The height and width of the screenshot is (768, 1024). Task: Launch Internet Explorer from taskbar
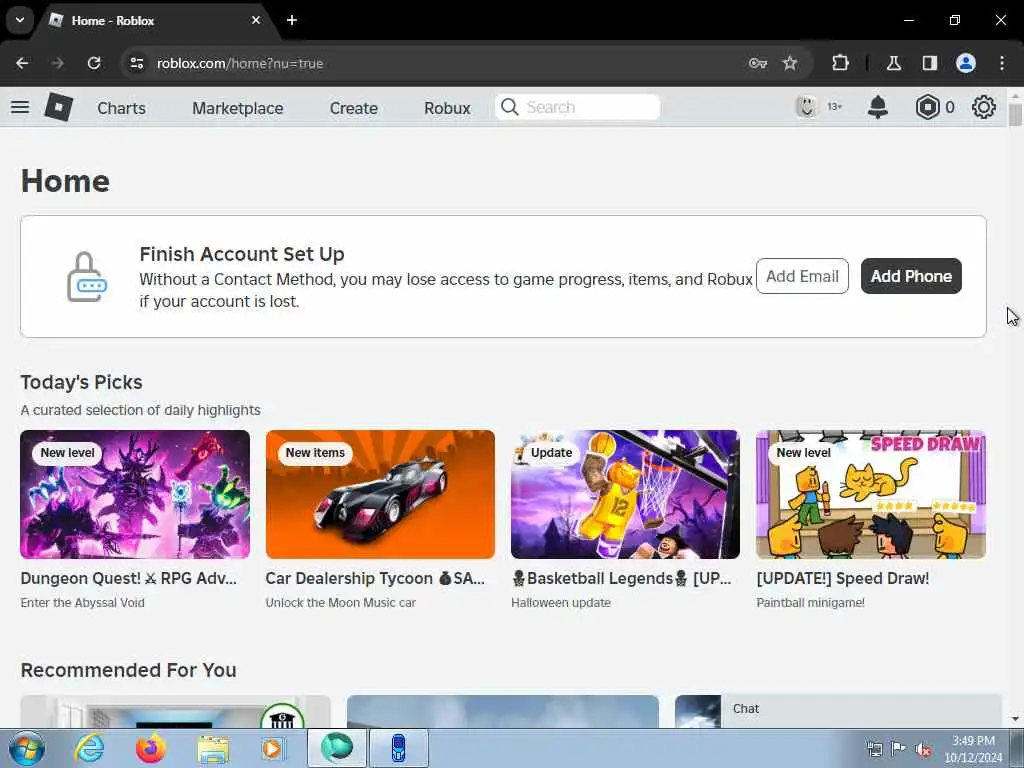pyautogui.click(x=89, y=748)
